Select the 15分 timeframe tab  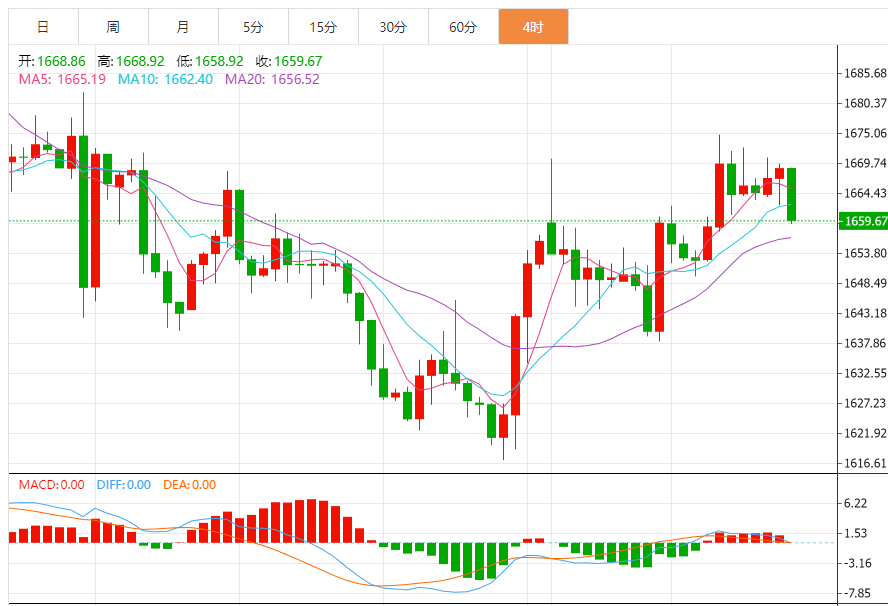323,27
